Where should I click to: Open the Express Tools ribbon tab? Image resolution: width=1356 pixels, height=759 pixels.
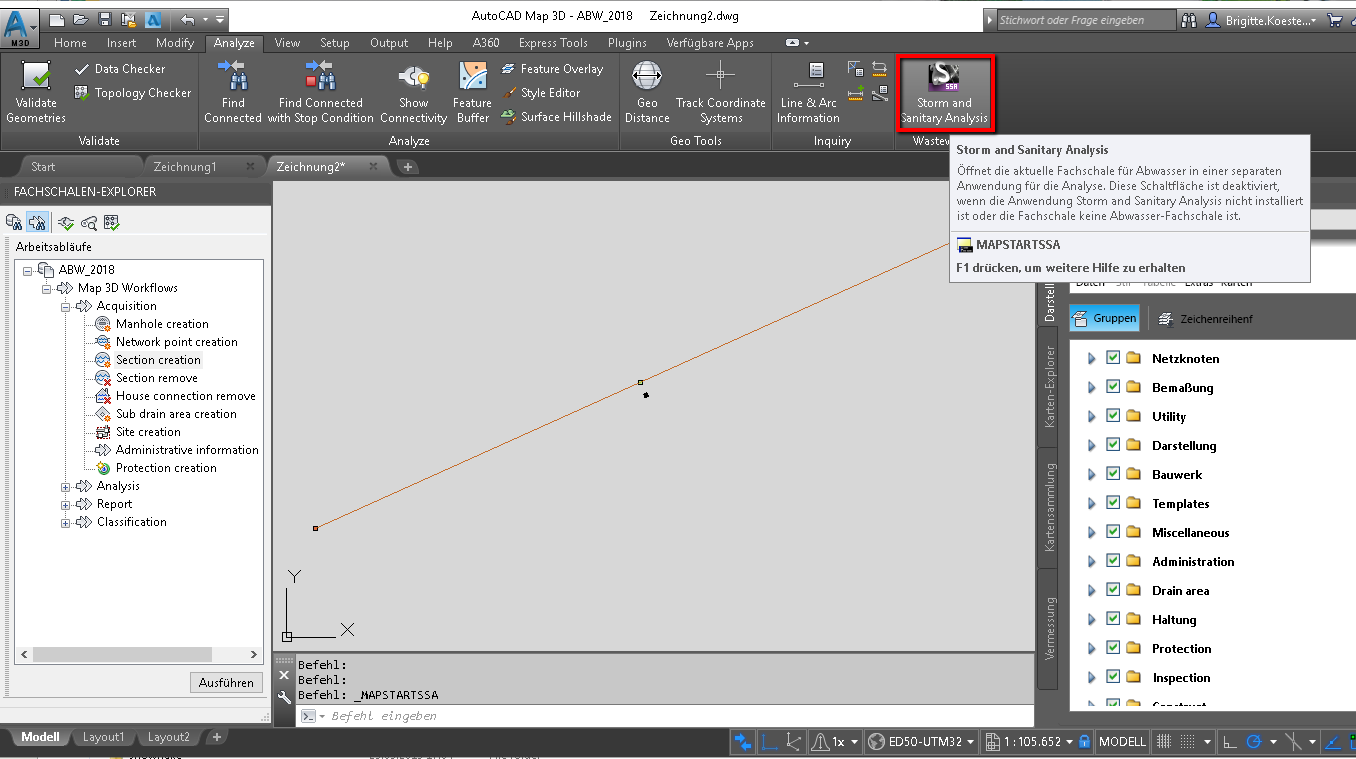pos(553,43)
